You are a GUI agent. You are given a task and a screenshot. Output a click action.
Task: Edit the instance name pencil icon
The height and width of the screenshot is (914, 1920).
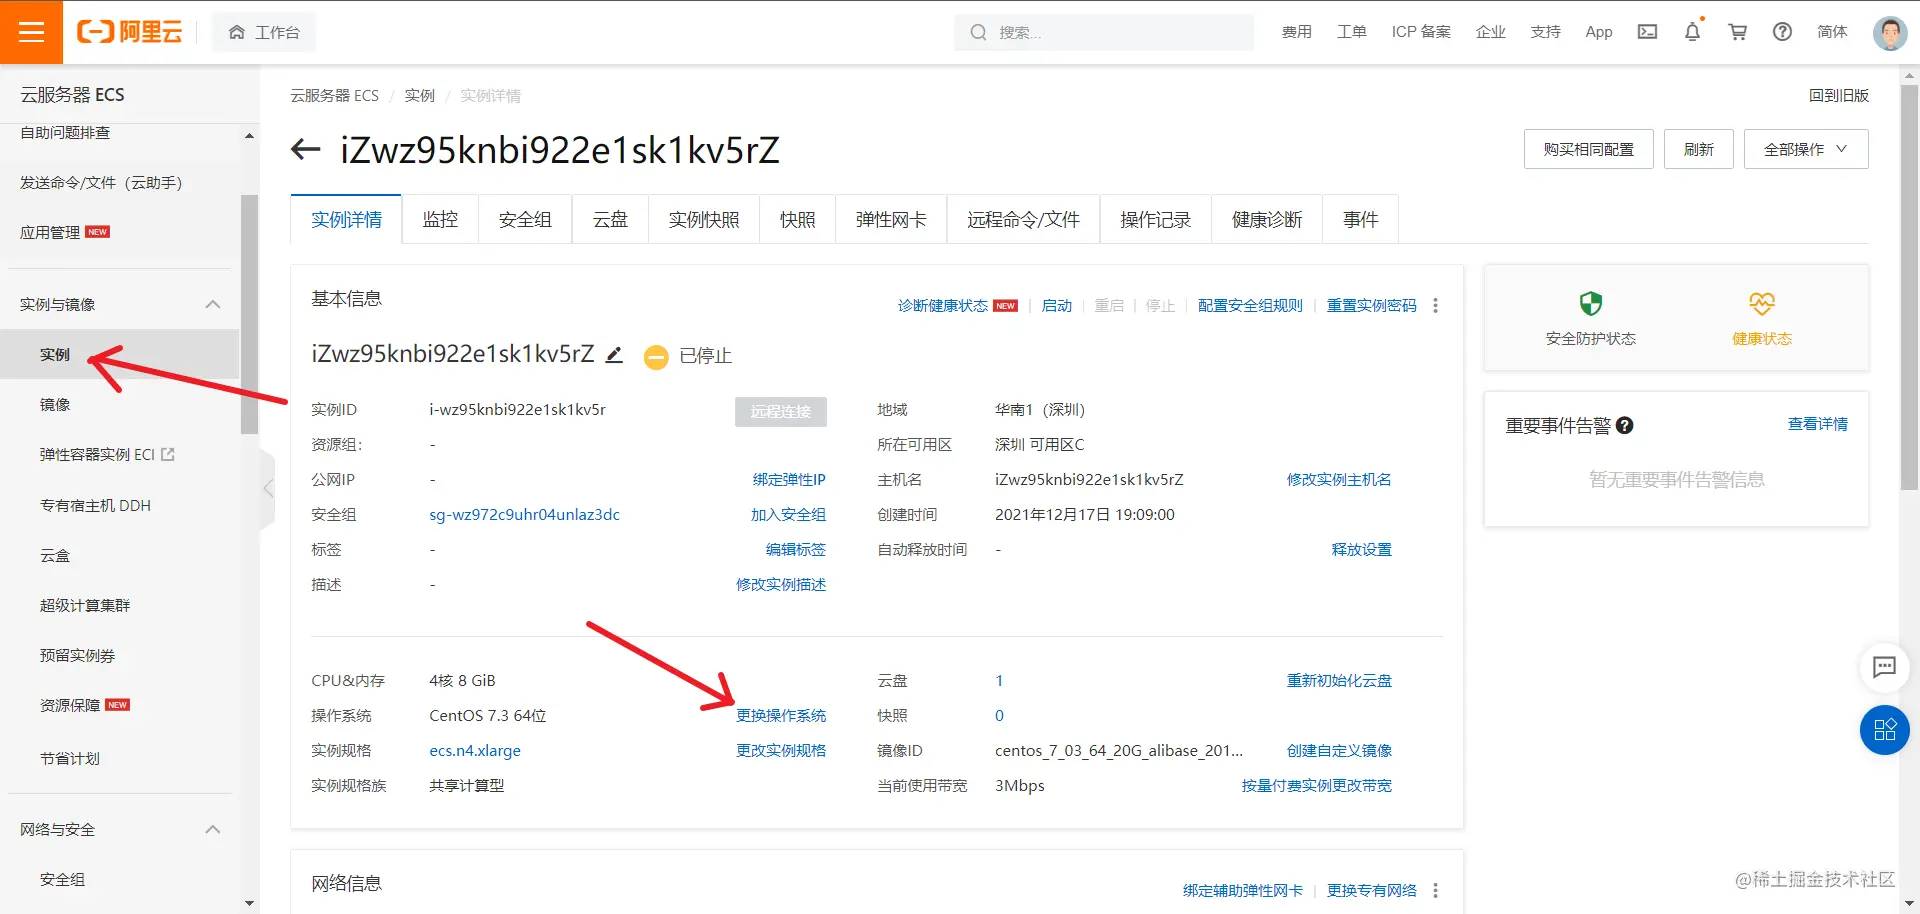click(614, 355)
